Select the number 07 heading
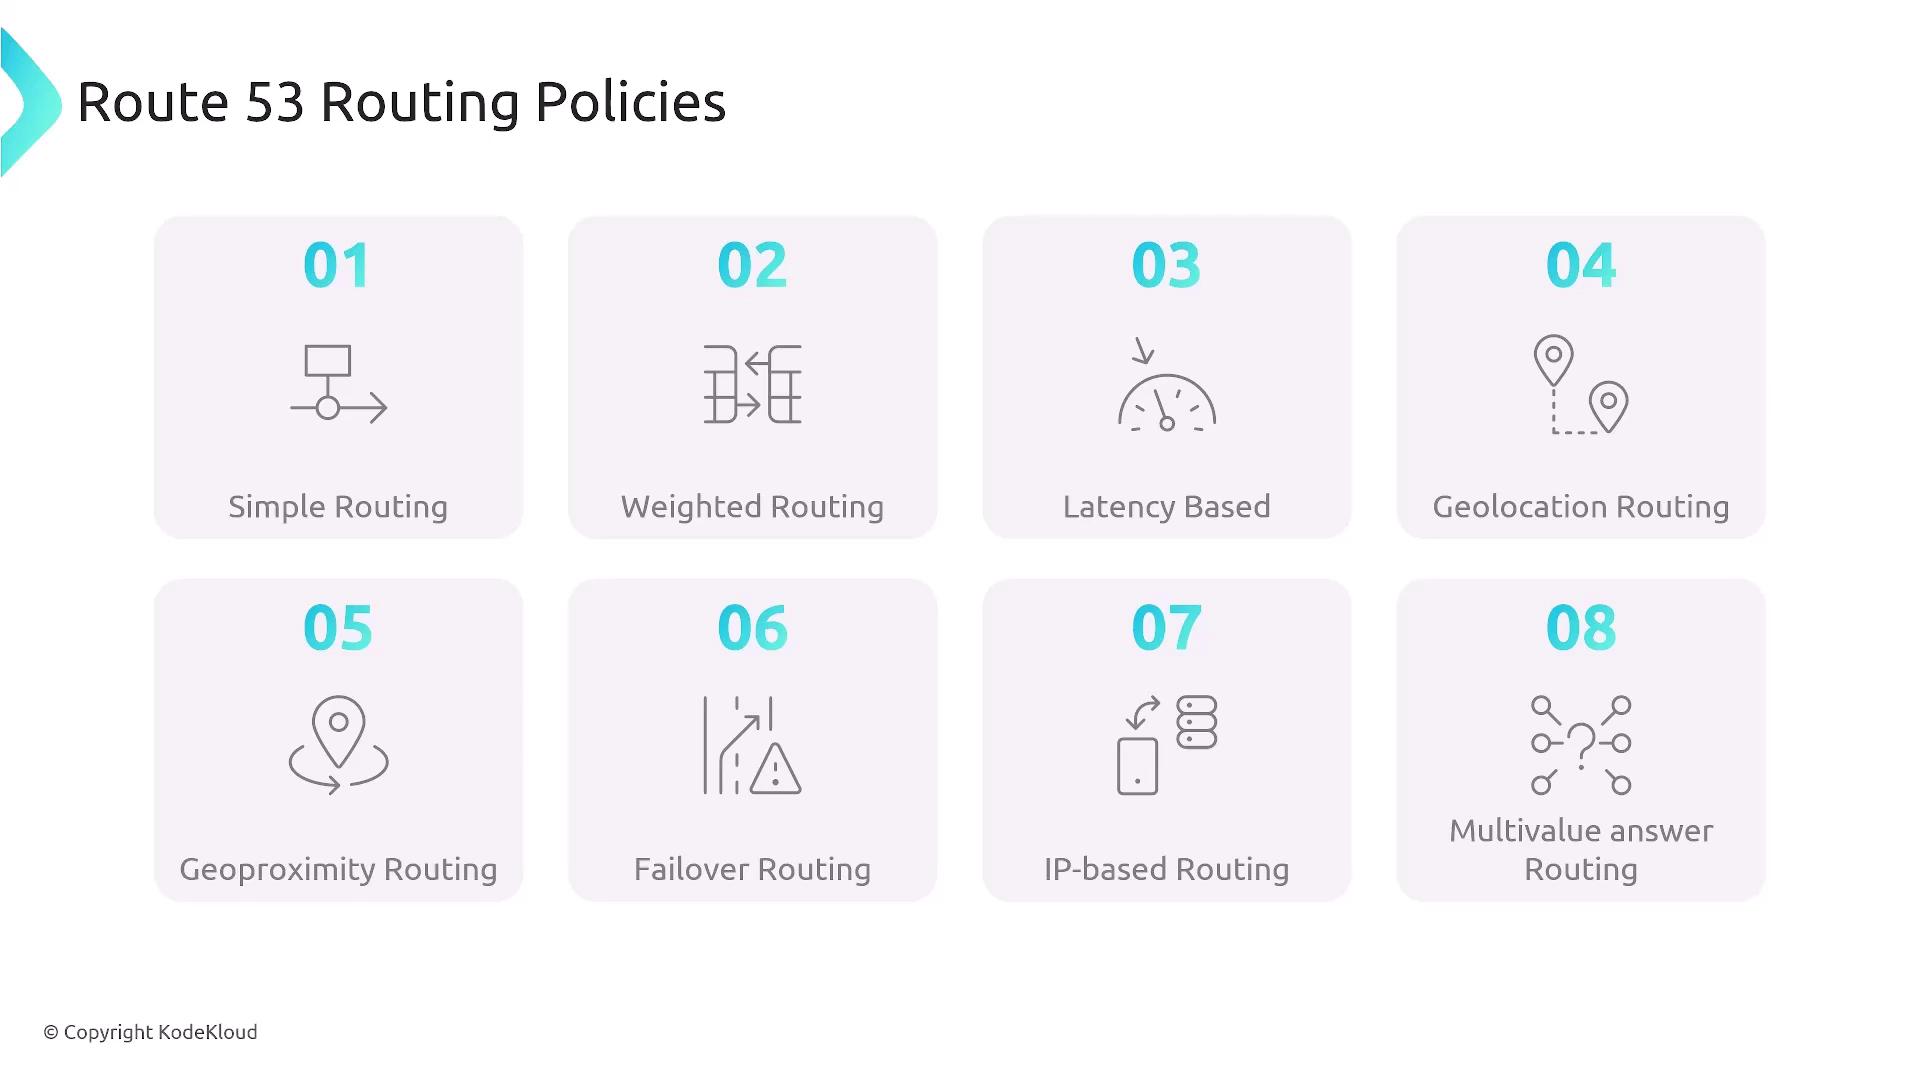Image resolution: width=1920 pixels, height=1080 pixels. (x=1166, y=628)
